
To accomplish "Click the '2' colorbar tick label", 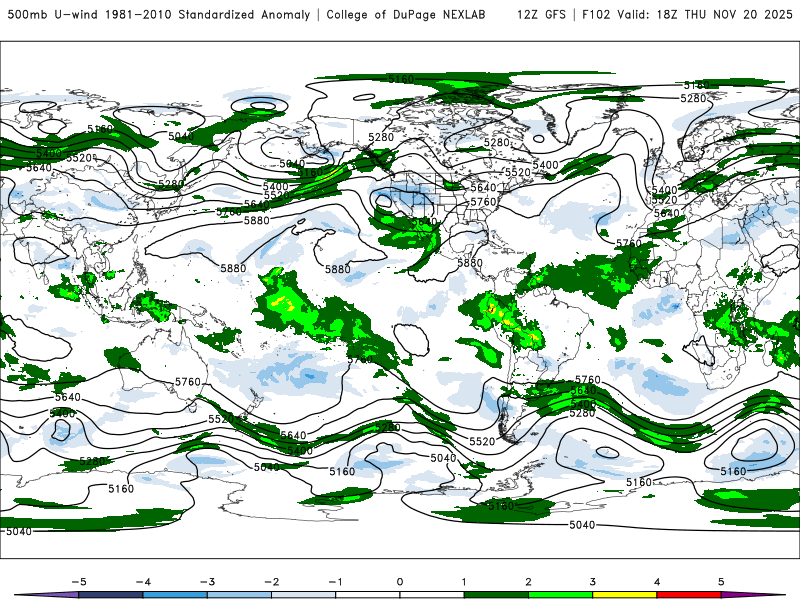I will (529, 582).
